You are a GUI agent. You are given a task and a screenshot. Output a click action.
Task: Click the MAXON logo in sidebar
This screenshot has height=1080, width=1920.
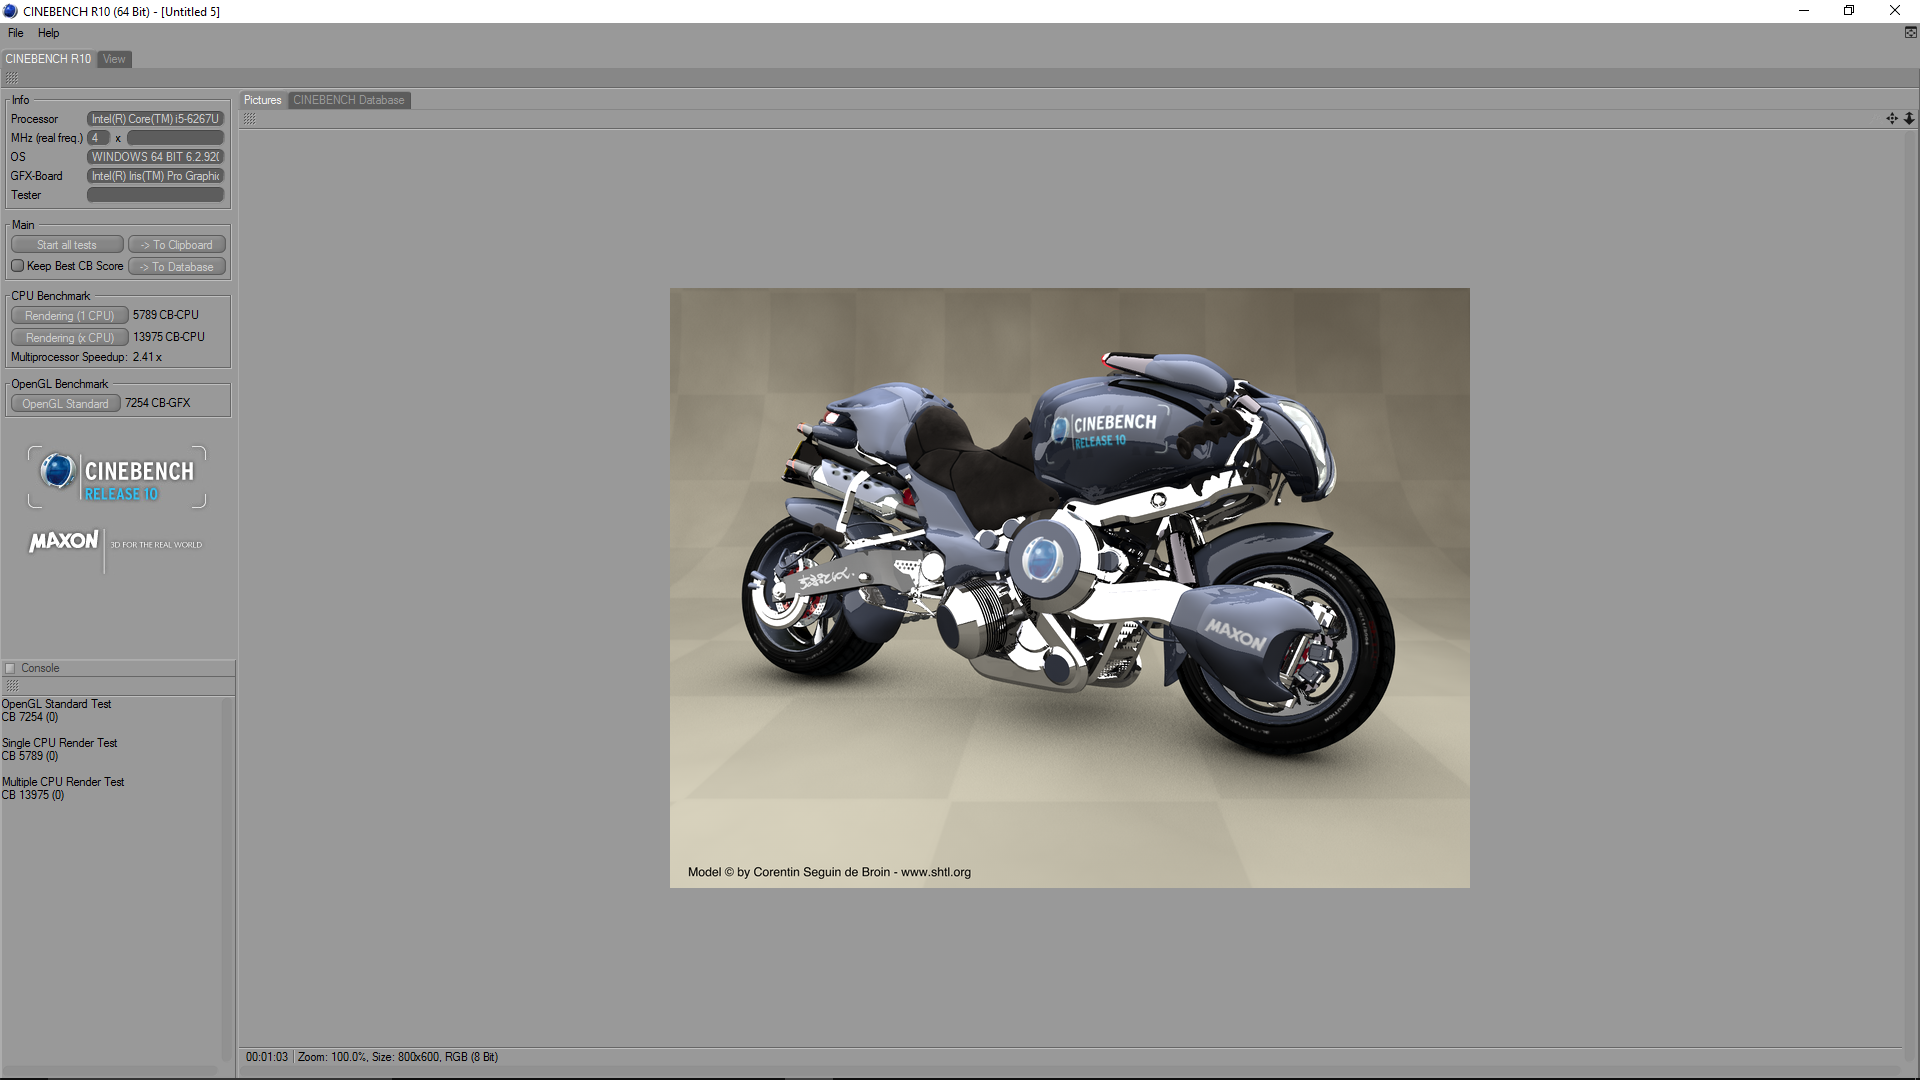tap(64, 542)
